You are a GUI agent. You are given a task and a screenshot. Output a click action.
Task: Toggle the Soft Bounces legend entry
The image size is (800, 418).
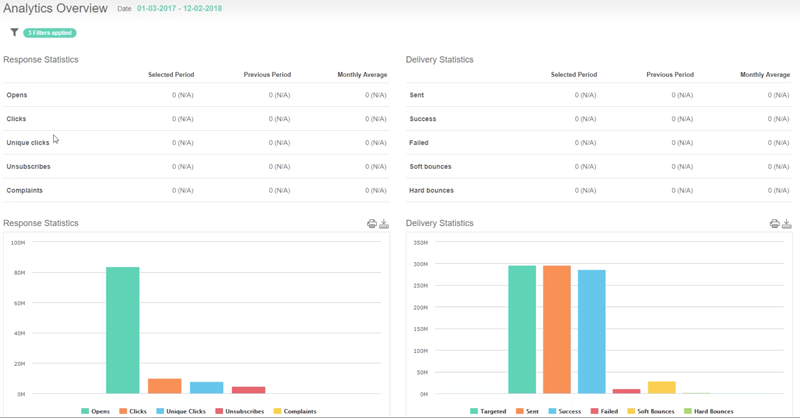point(651,411)
